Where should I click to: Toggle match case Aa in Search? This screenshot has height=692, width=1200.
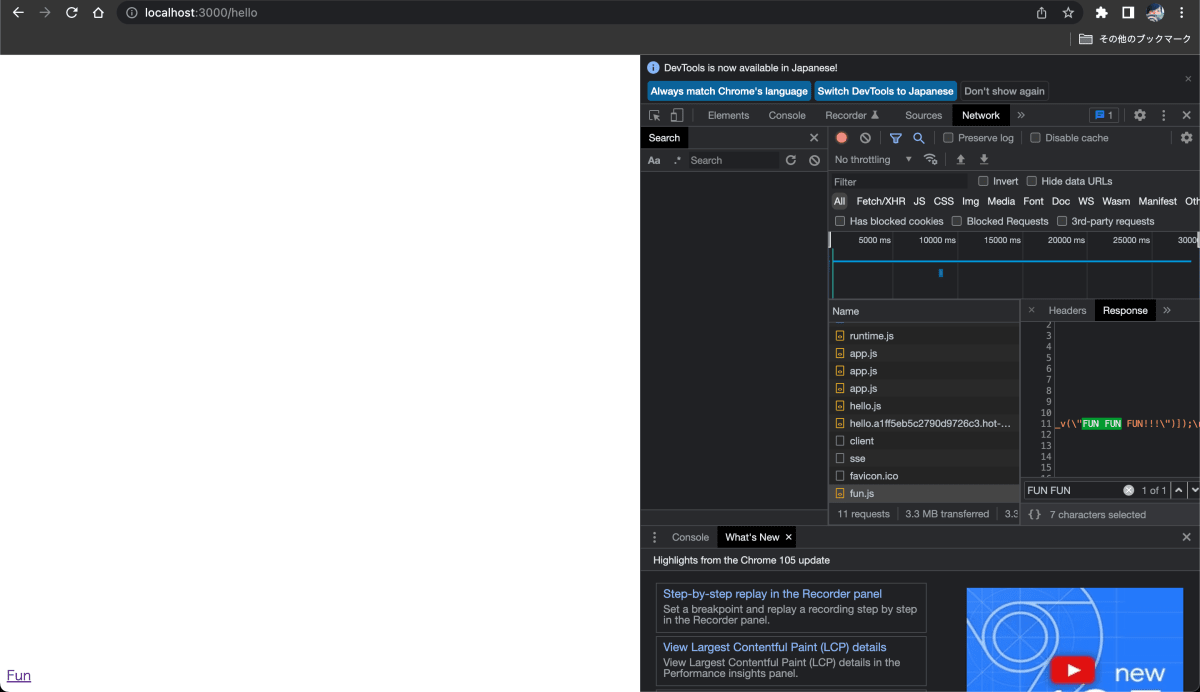[654, 160]
